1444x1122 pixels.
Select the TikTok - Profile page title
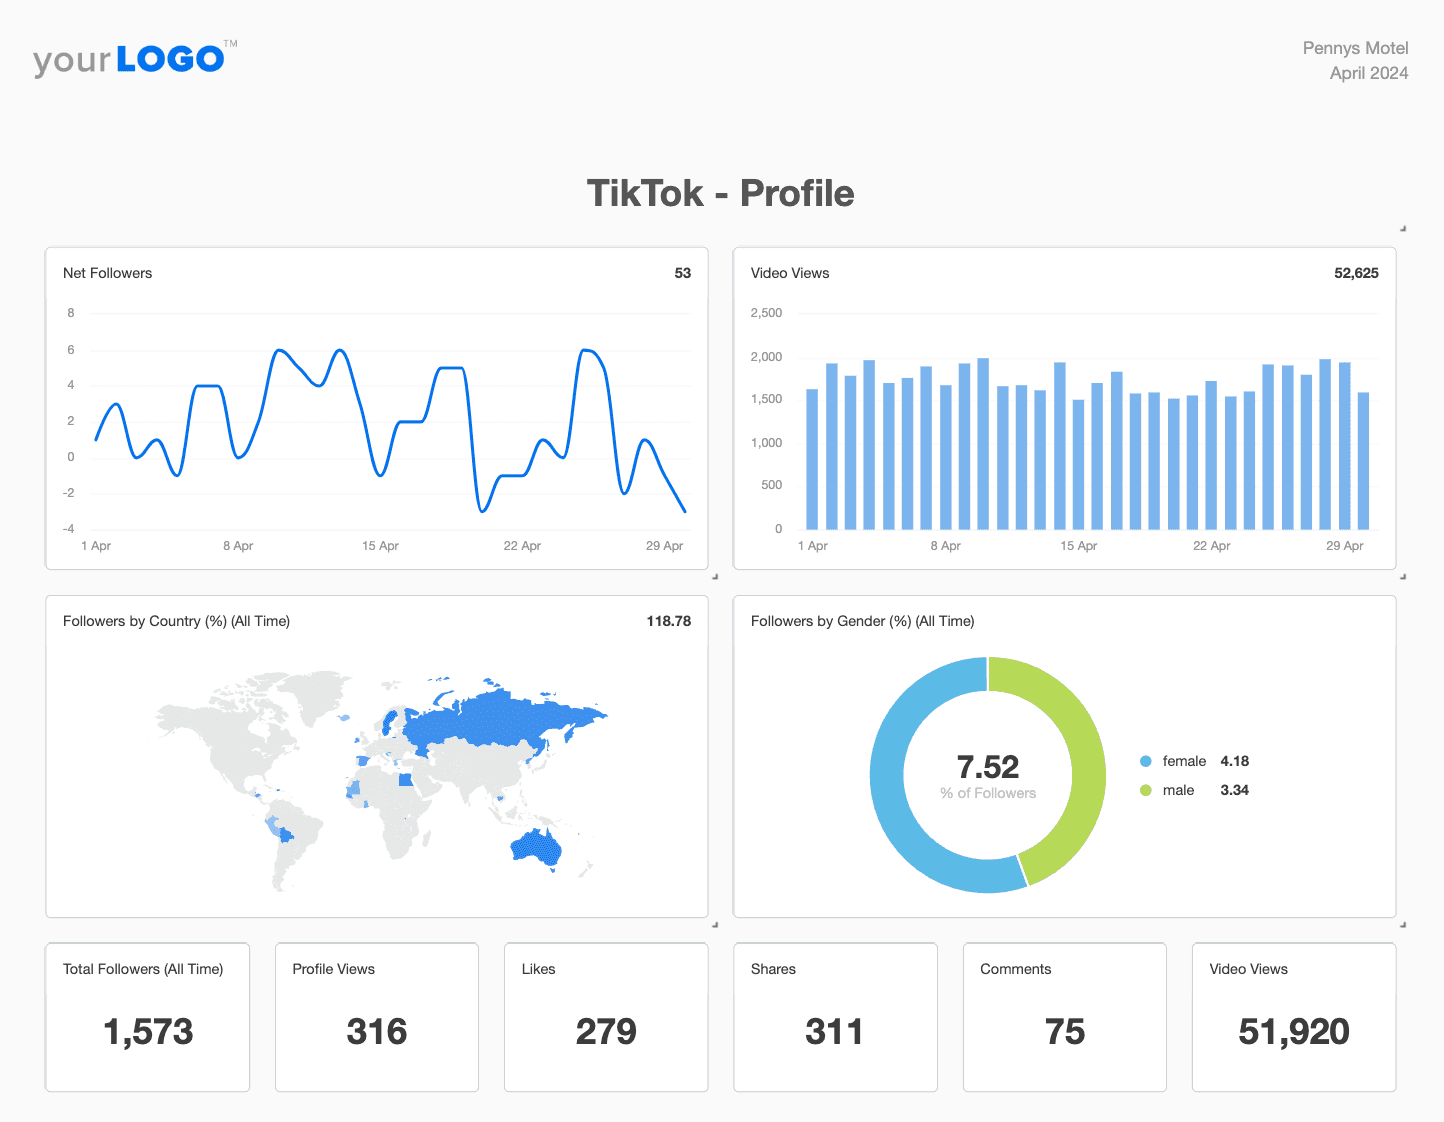(x=721, y=193)
